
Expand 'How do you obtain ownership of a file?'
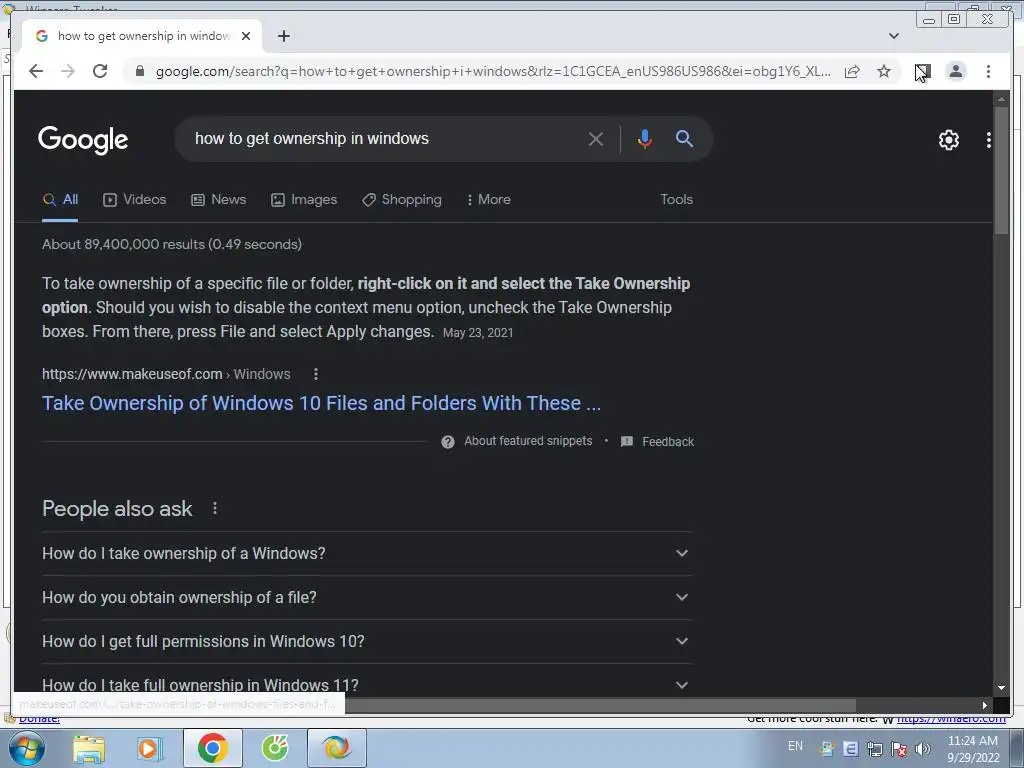(367, 598)
